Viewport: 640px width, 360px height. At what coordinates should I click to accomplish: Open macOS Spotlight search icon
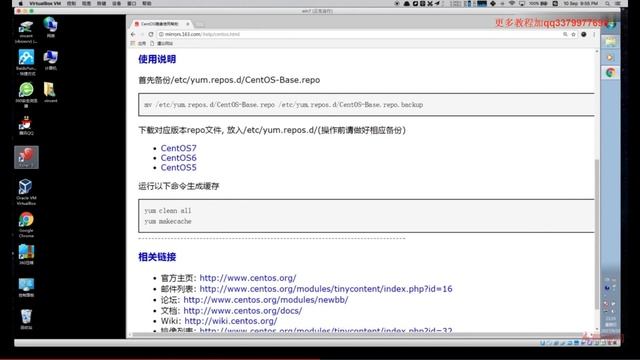[608, 3]
